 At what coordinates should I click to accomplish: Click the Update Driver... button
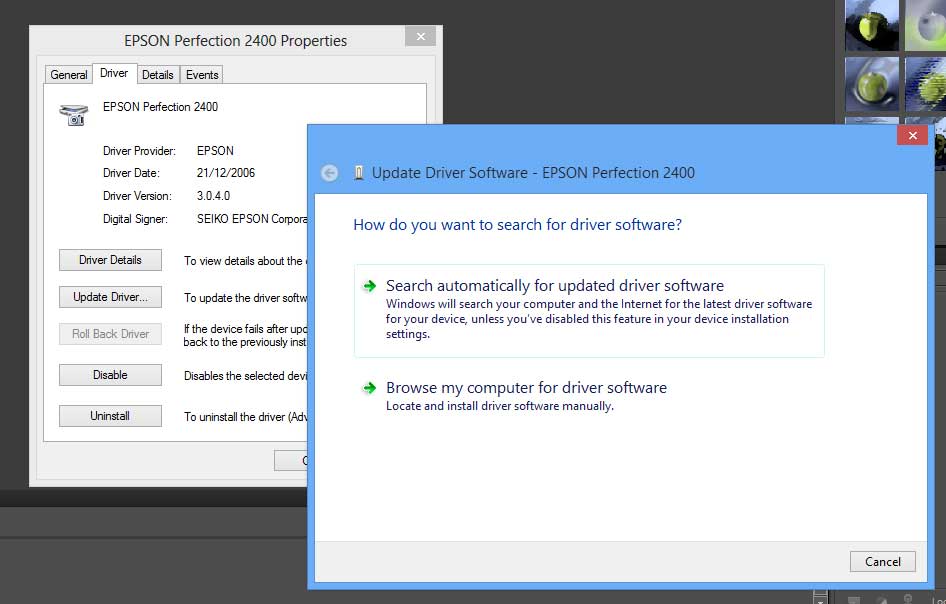click(110, 297)
